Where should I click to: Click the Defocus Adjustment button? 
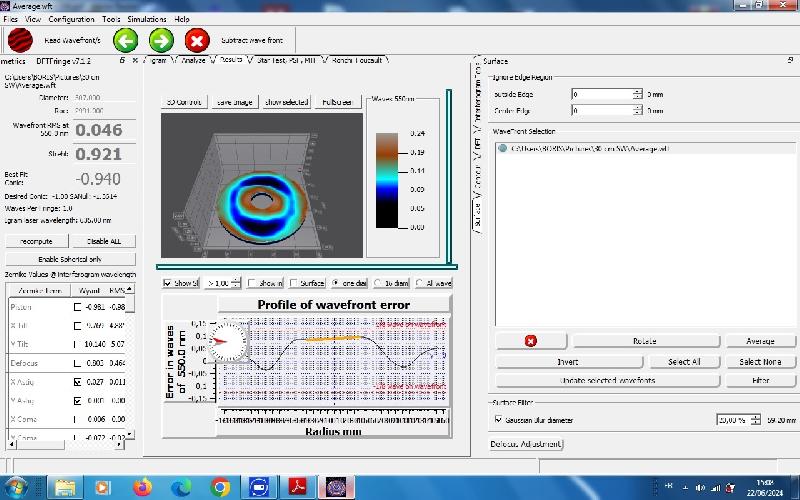point(526,444)
